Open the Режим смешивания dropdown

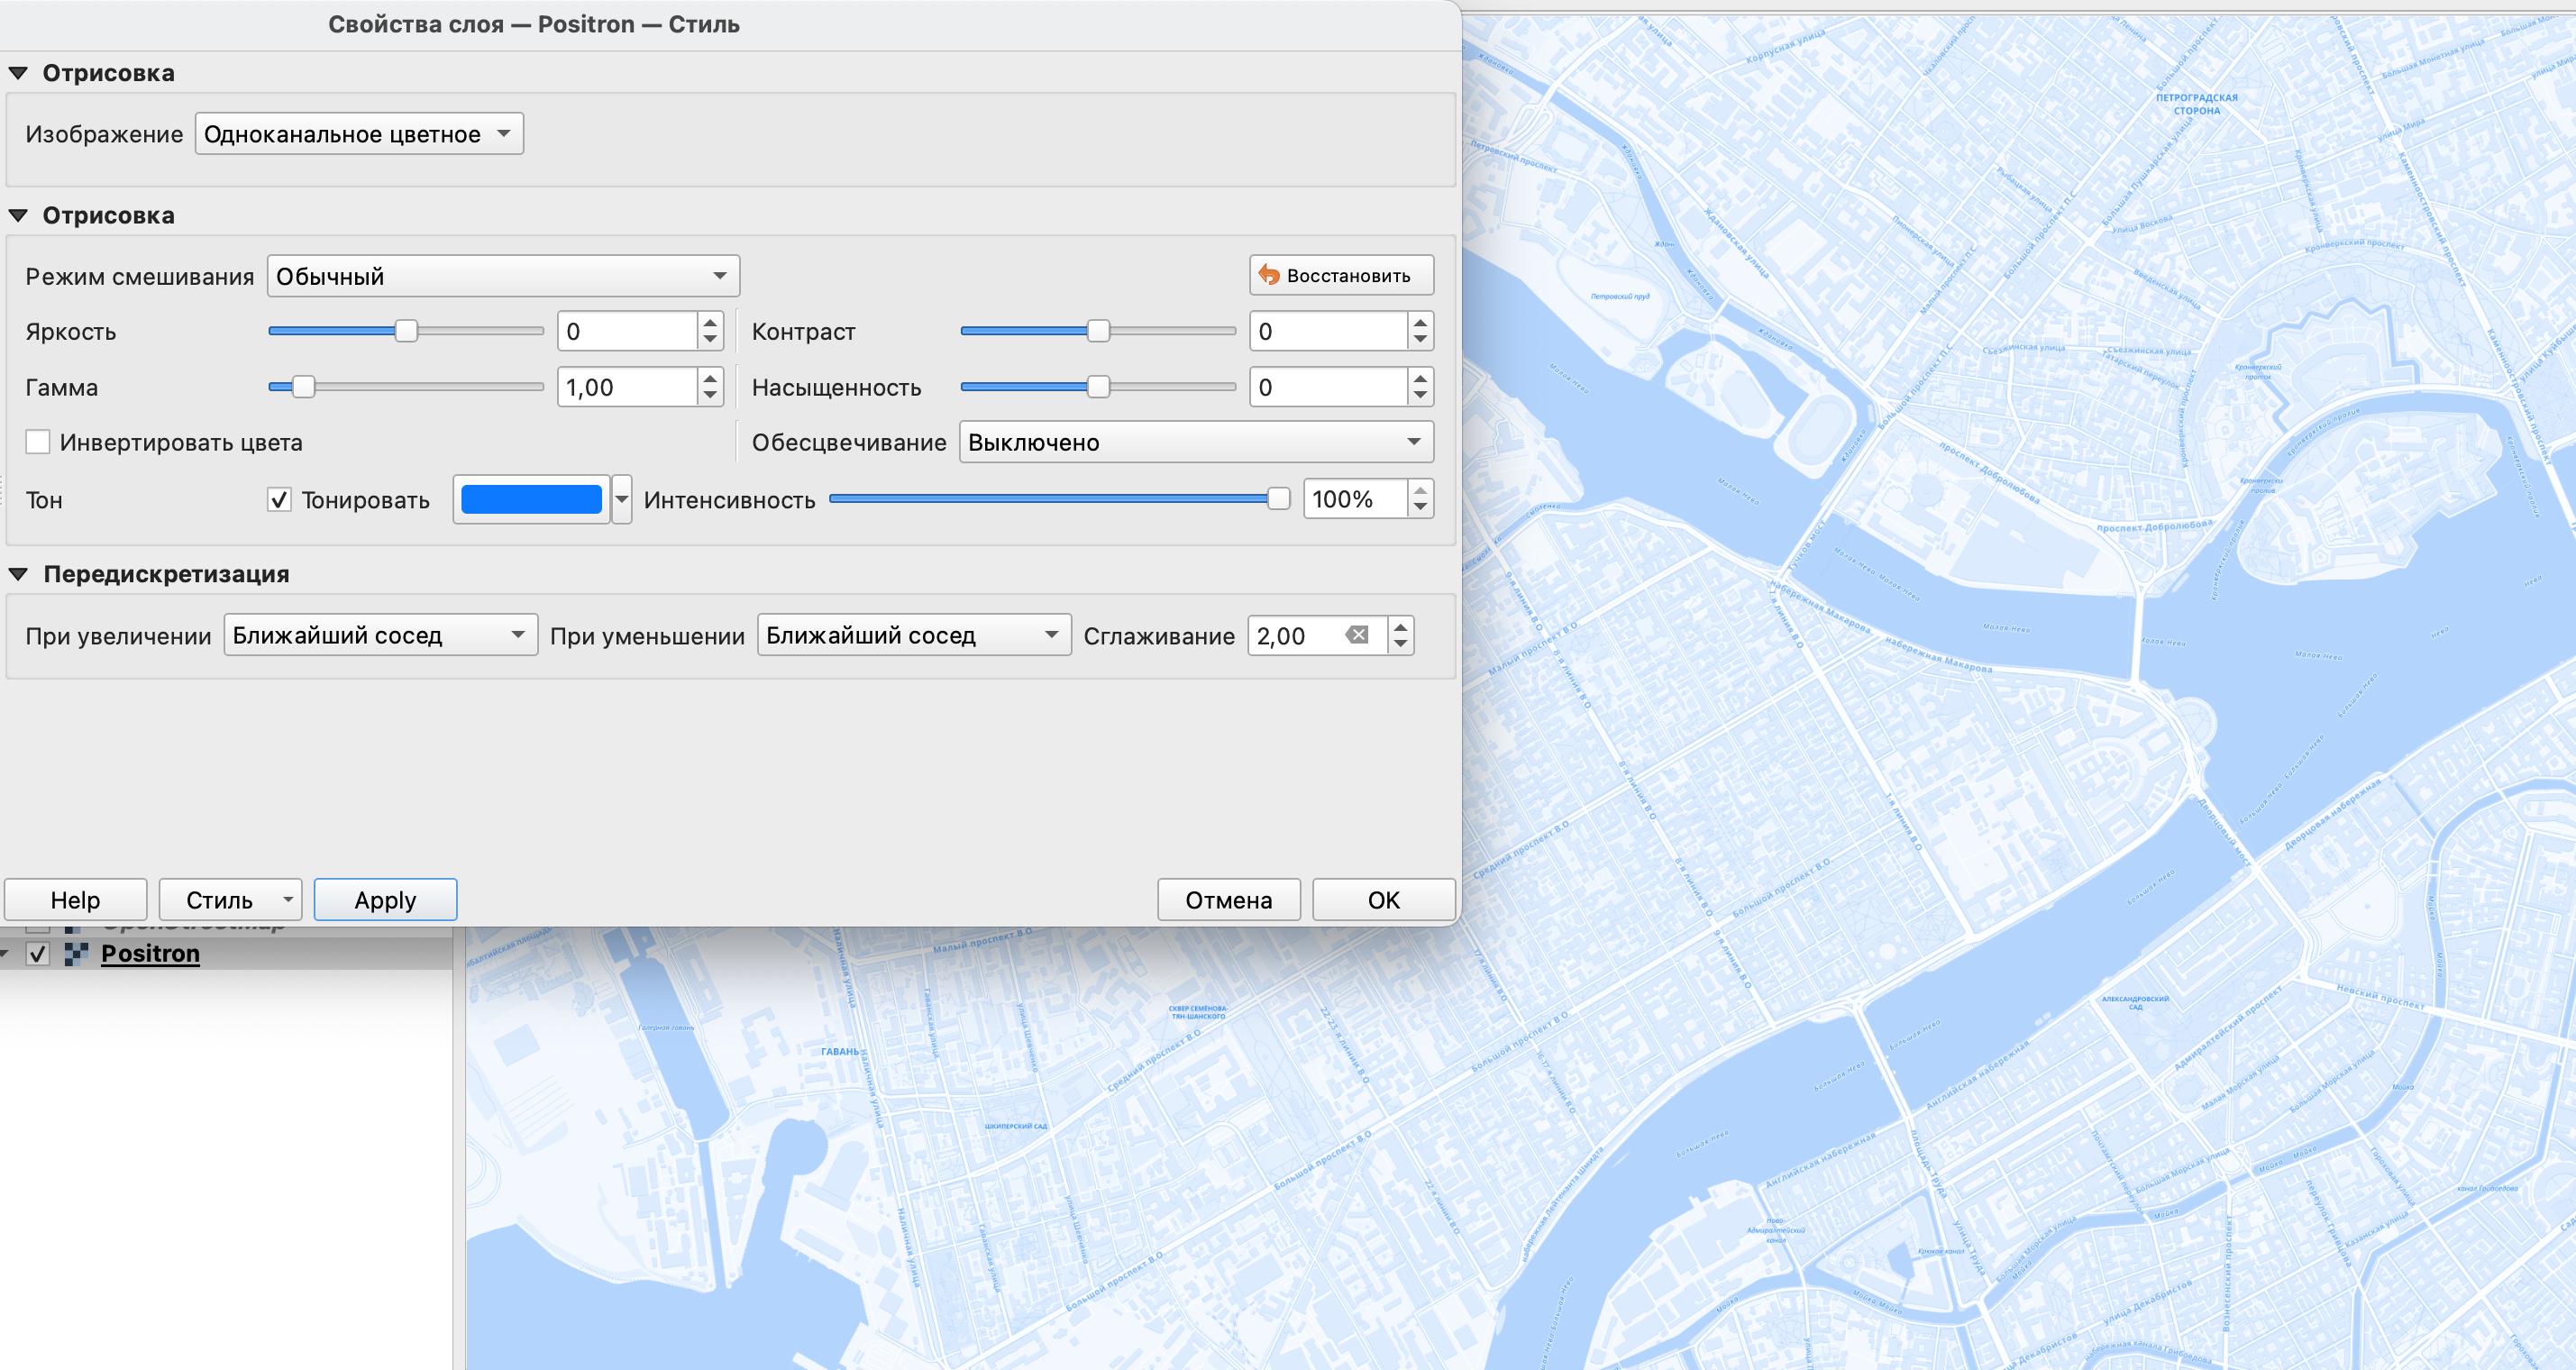tap(503, 276)
